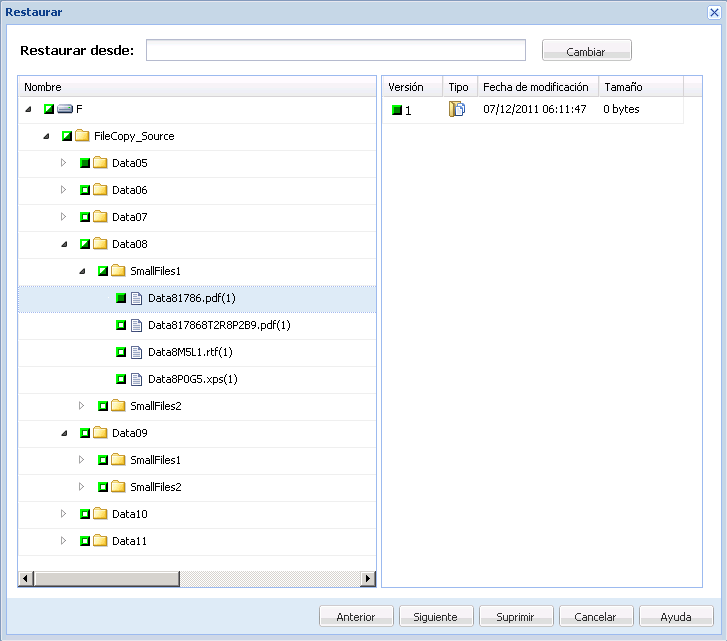Expand the Data07 folder
This screenshot has height=641, width=727.
pos(64,216)
